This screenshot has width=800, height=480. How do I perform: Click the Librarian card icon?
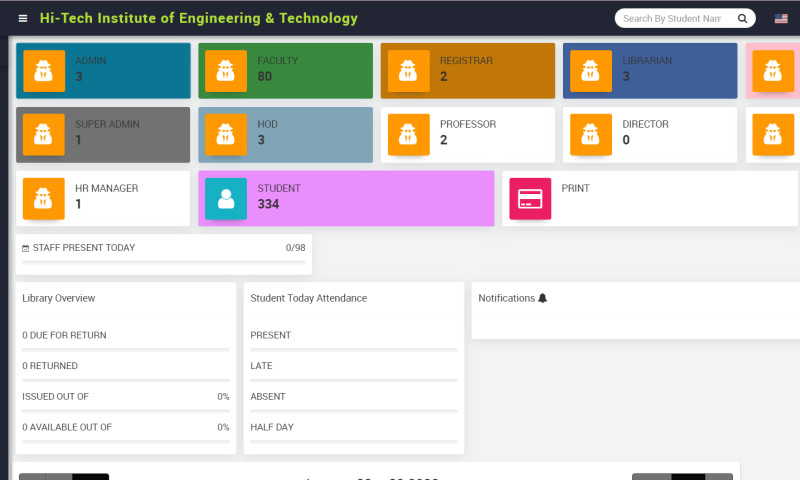(x=591, y=71)
